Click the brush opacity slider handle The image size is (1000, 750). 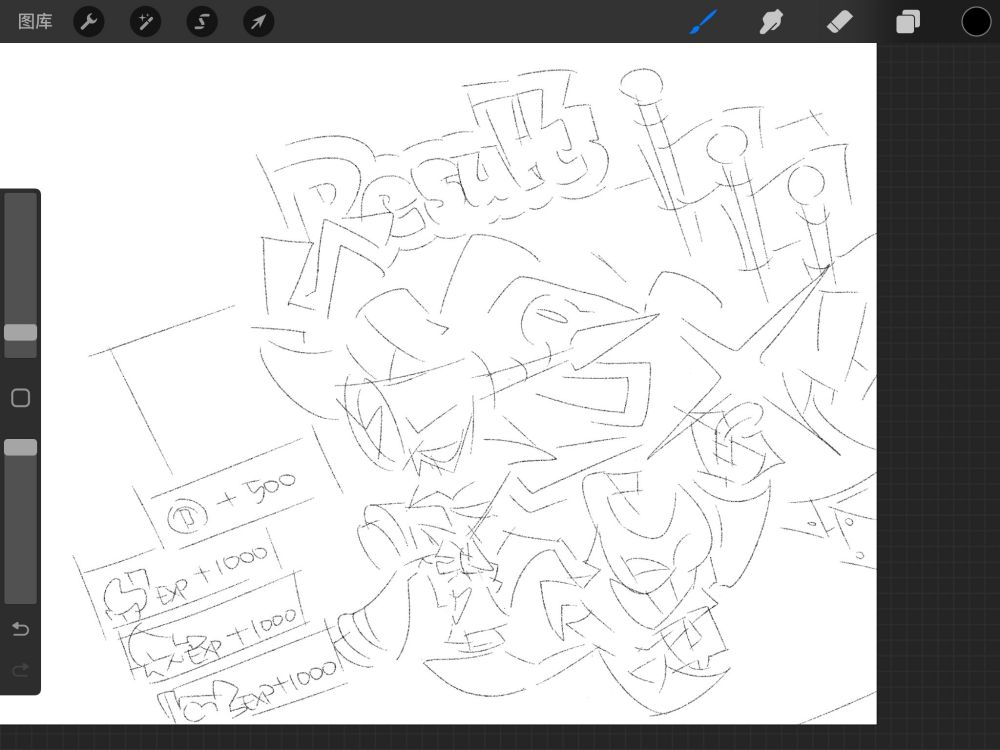tap(20, 447)
